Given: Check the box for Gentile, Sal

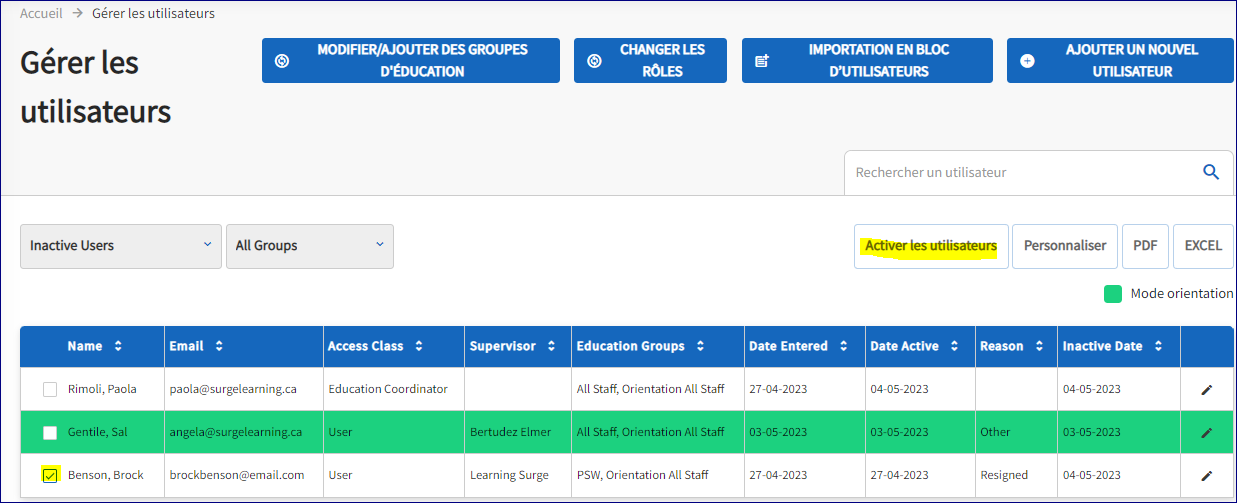Looking at the screenshot, I should (x=50, y=432).
